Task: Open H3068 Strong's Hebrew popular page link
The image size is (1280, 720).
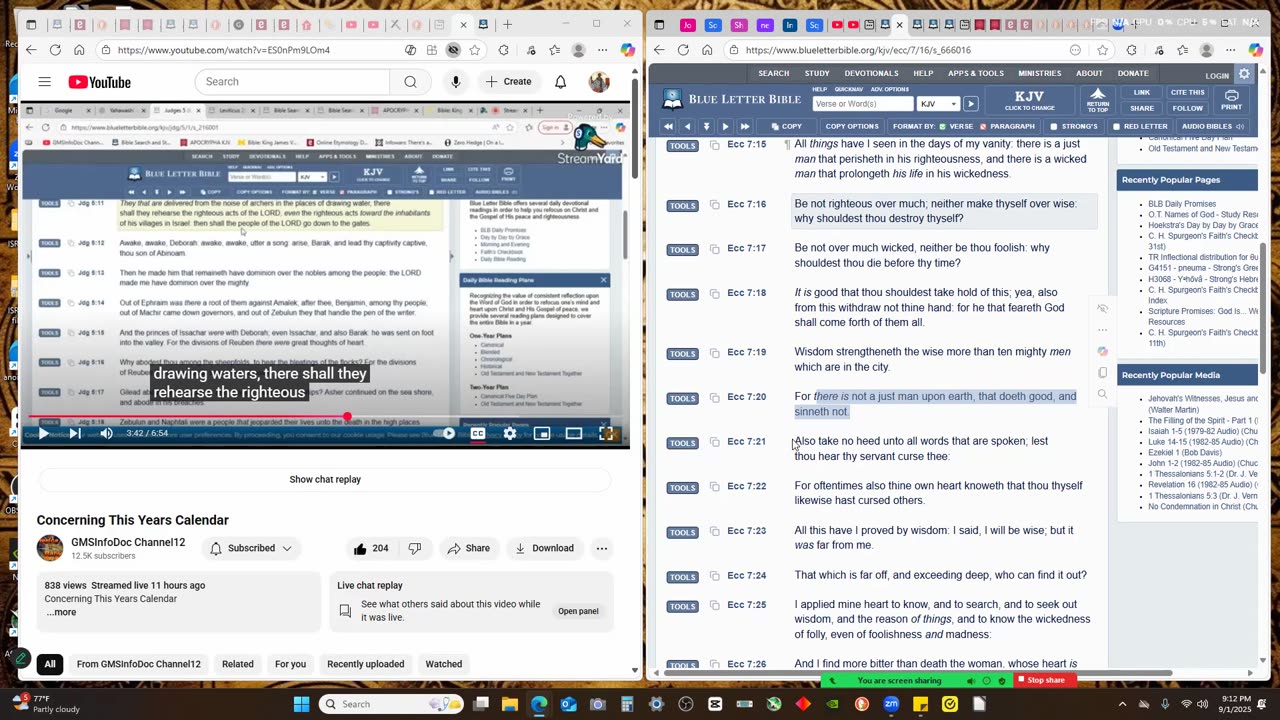Action: tap(1203, 279)
